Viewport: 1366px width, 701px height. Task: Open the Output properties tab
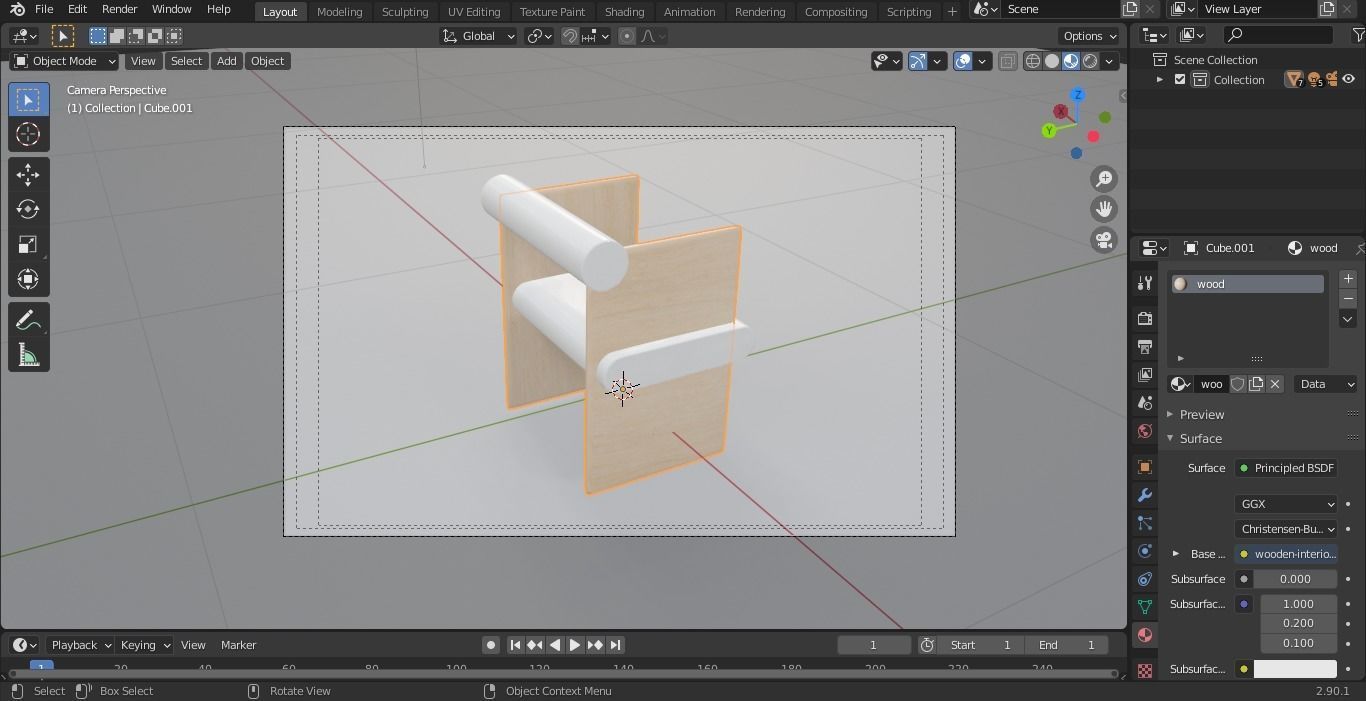[x=1145, y=346]
